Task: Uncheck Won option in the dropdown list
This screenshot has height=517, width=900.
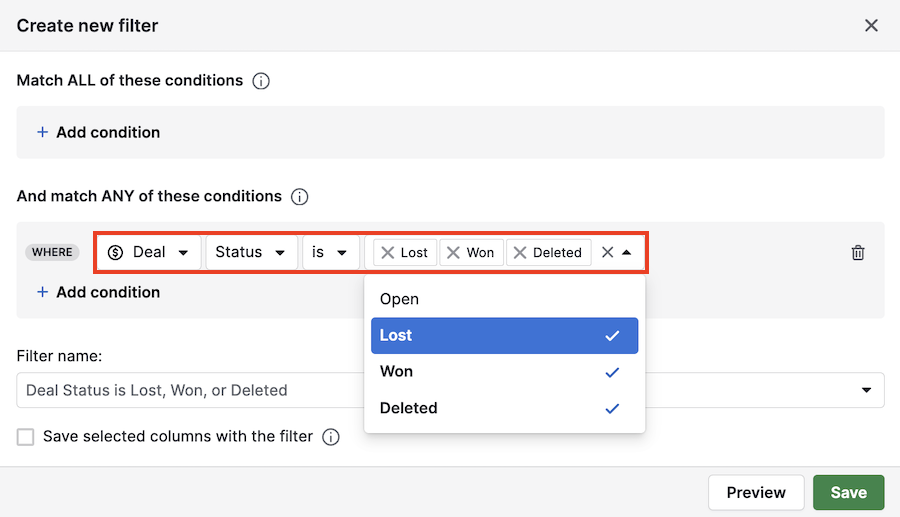Action: (504, 372)
